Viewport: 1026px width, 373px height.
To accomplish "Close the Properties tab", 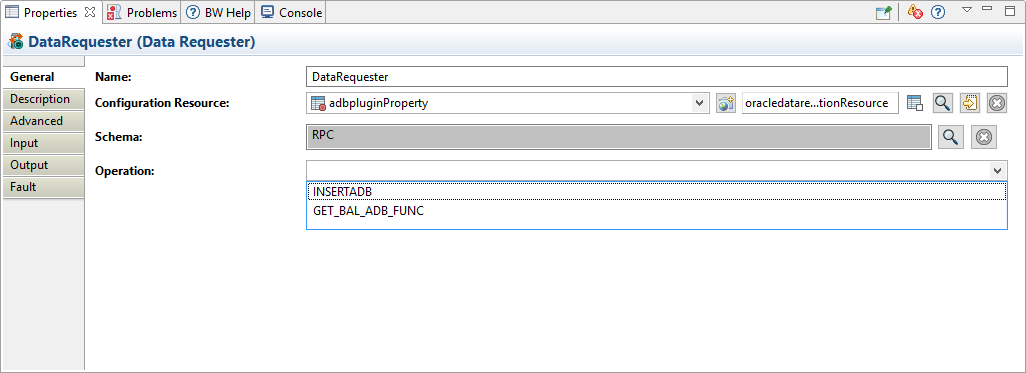I will click(x=90, y=12).
